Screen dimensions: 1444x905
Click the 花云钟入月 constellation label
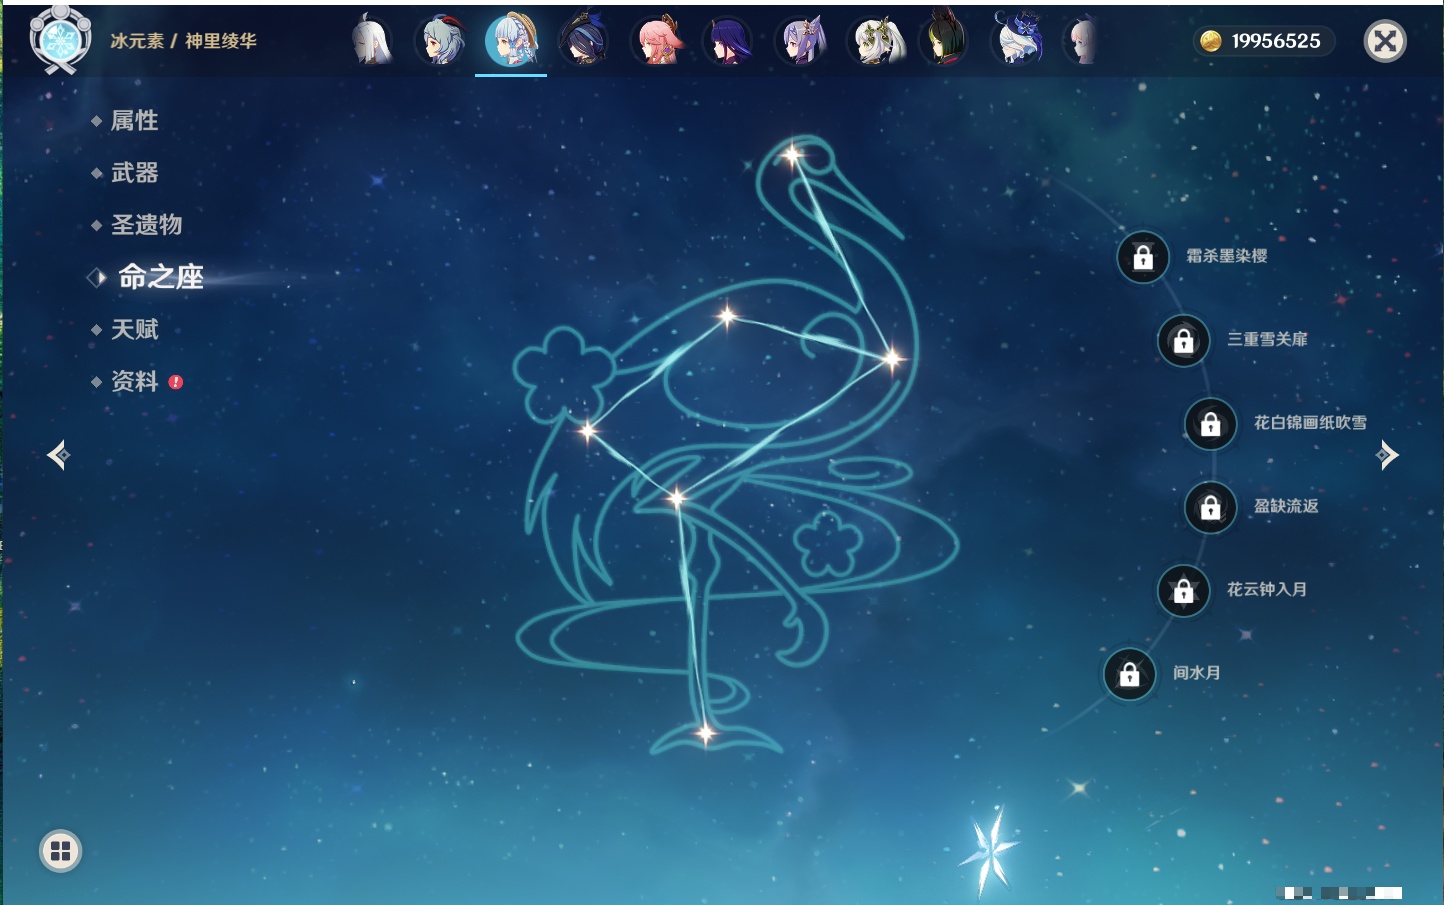click(x=1267, y=589)
